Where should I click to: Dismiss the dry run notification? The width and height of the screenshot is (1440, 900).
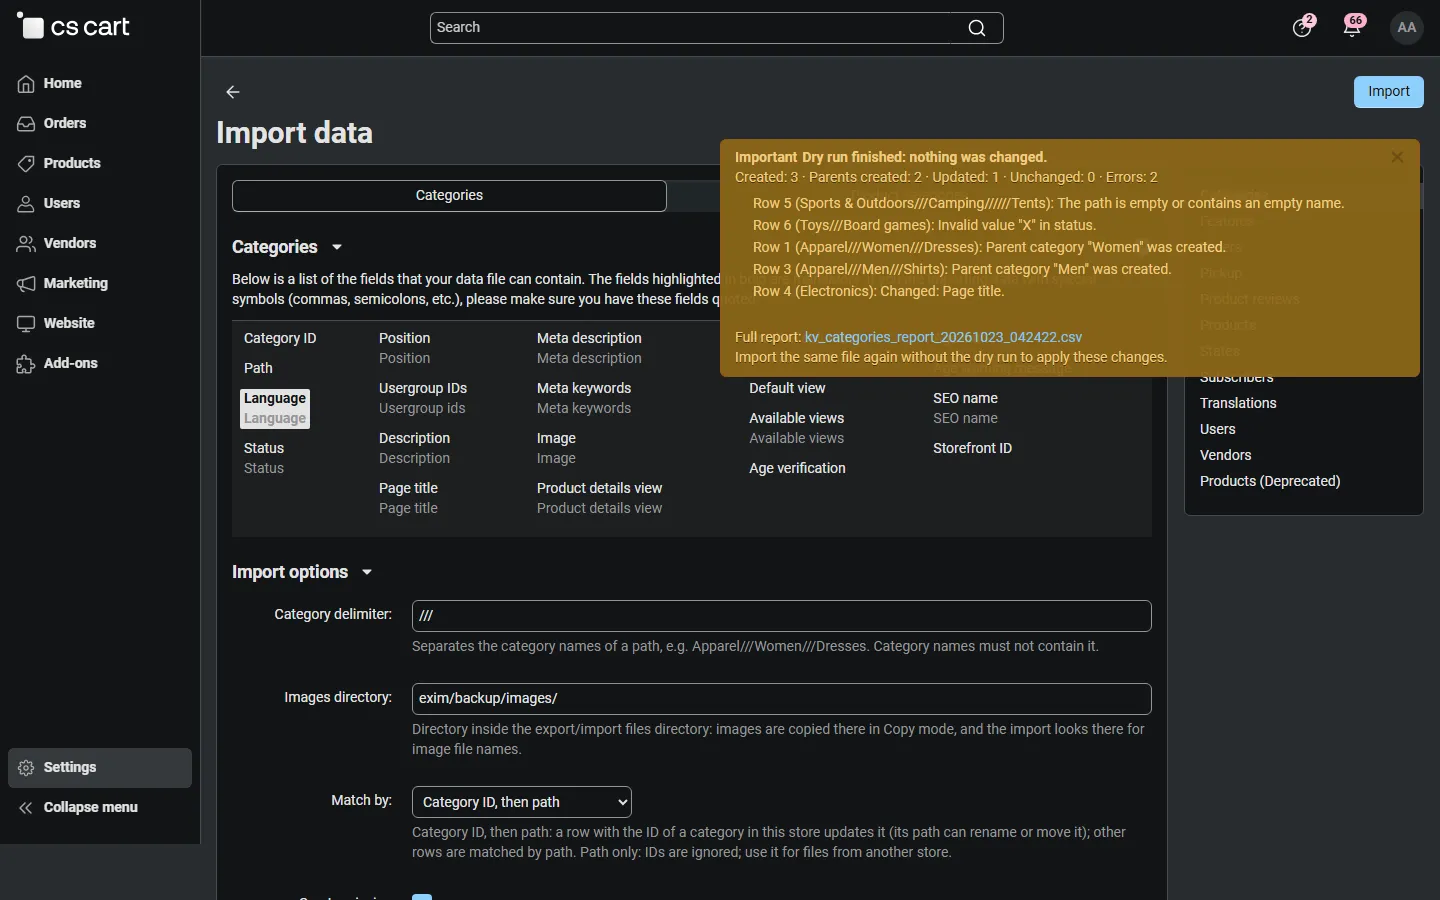coord(1398,157)
